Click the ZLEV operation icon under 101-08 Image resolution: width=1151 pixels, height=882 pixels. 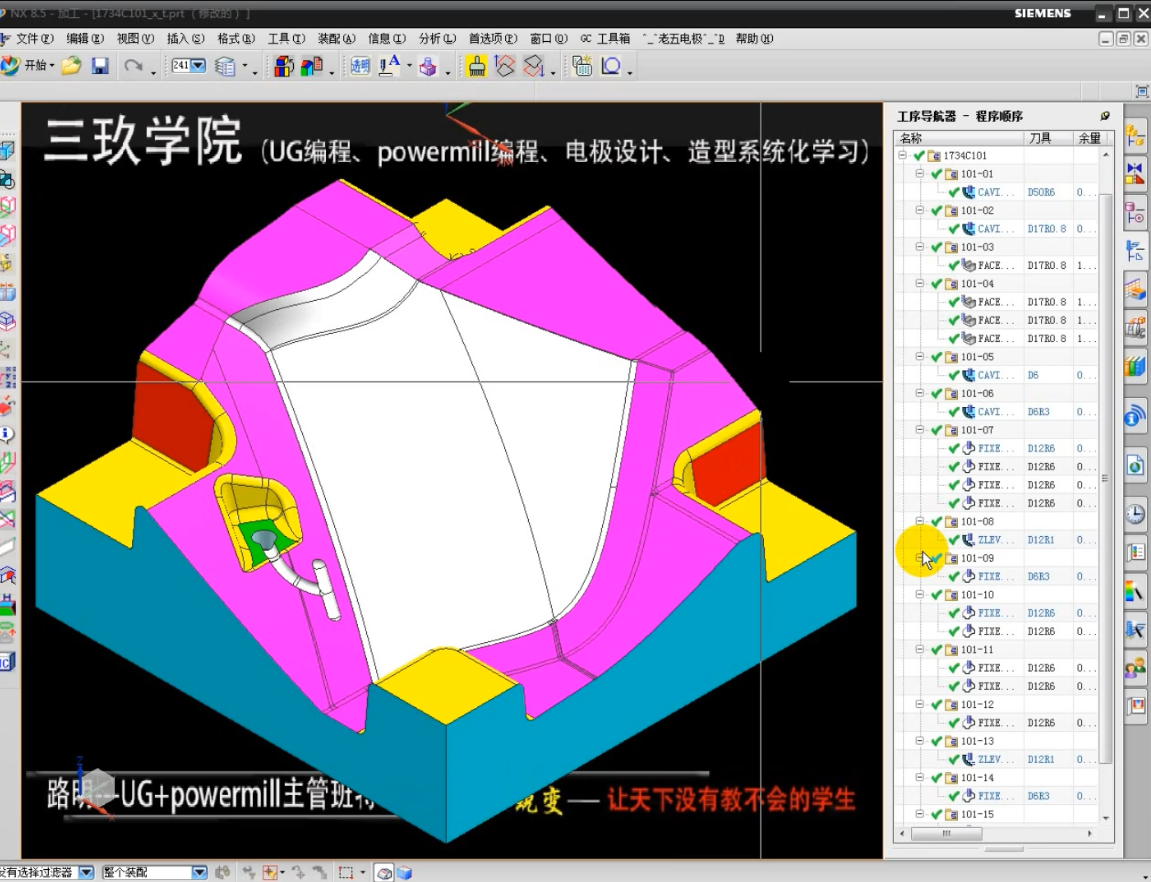(x=969, y=540)
